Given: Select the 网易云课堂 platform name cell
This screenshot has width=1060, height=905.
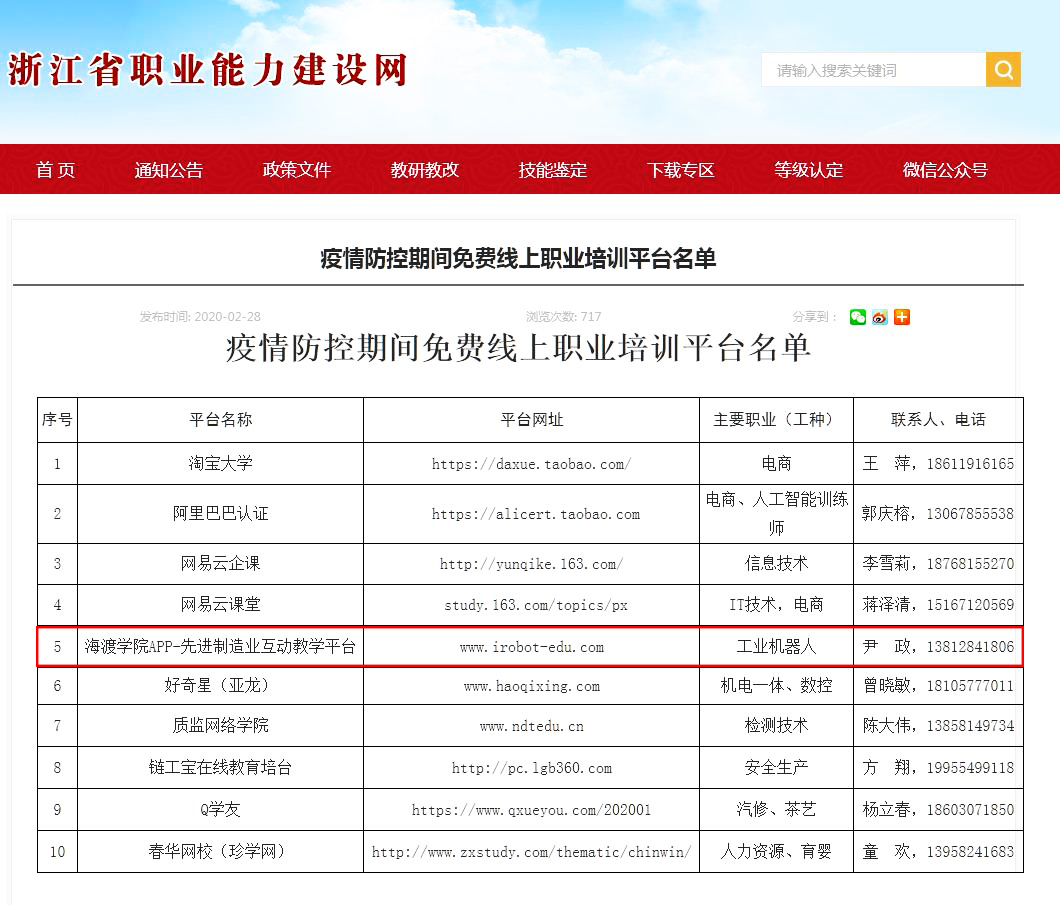Looking at the screenshot, I should click(x=220, y=604).
